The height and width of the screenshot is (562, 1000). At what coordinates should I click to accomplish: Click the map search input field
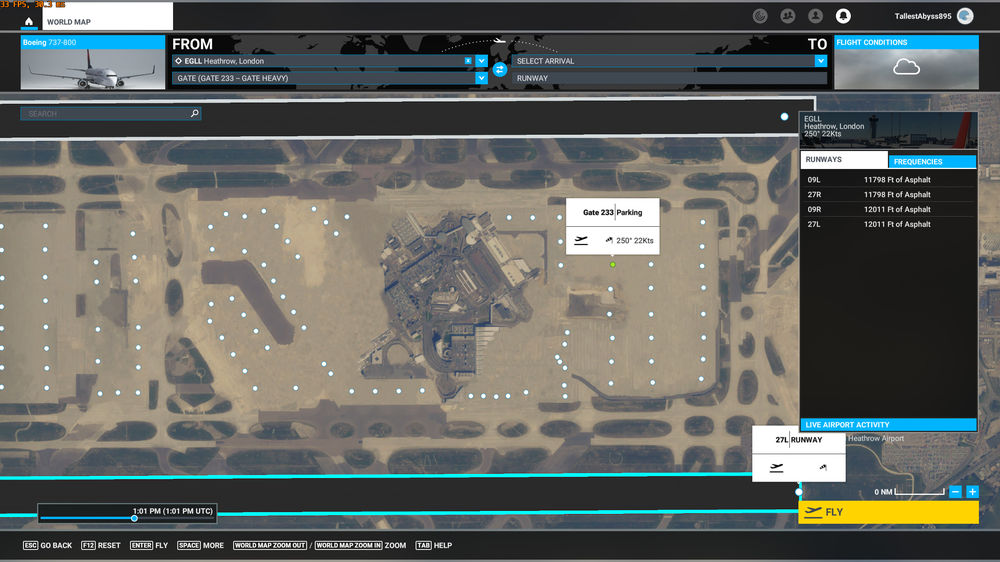click(x=105, y=114)
